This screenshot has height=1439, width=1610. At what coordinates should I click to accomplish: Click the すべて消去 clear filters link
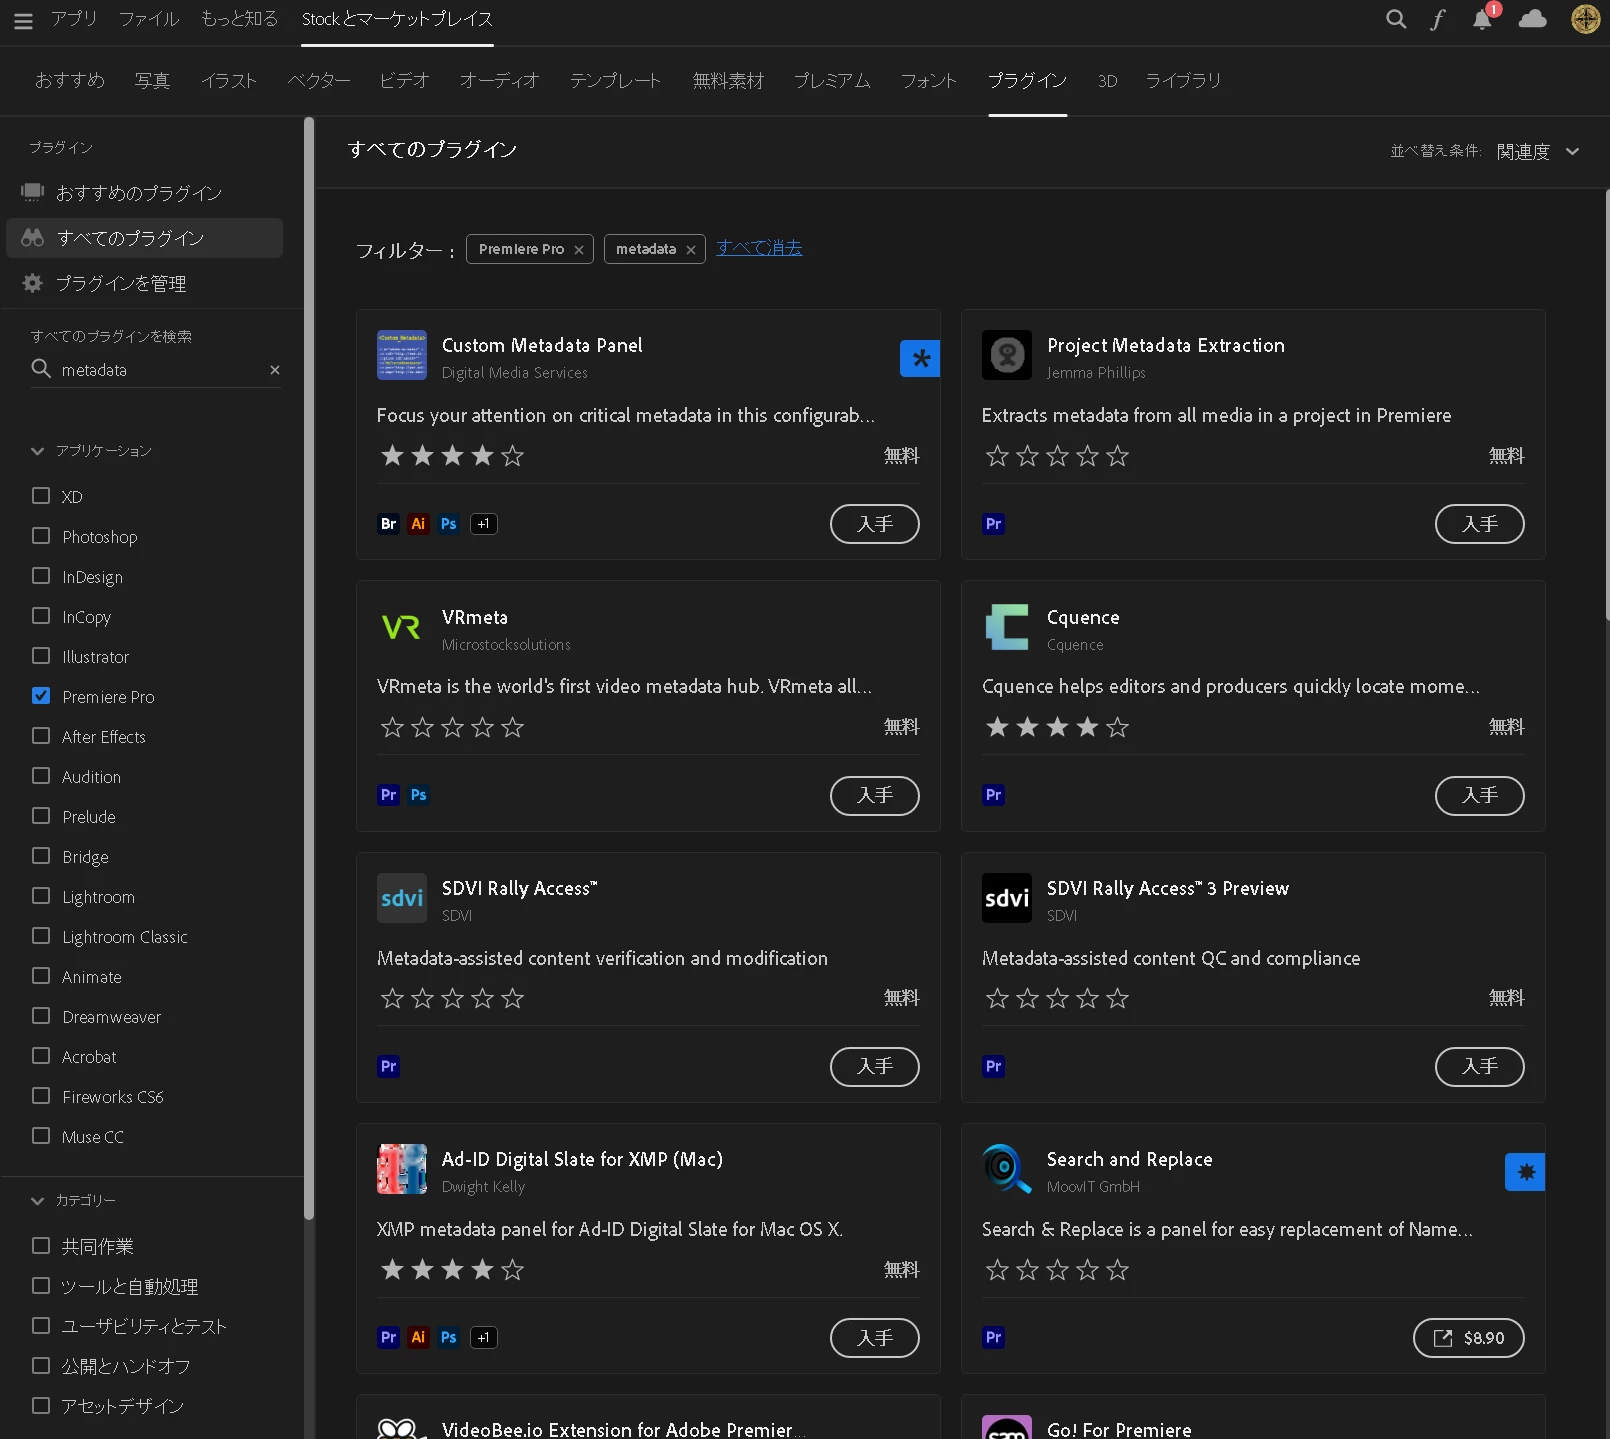coord(760,248)
